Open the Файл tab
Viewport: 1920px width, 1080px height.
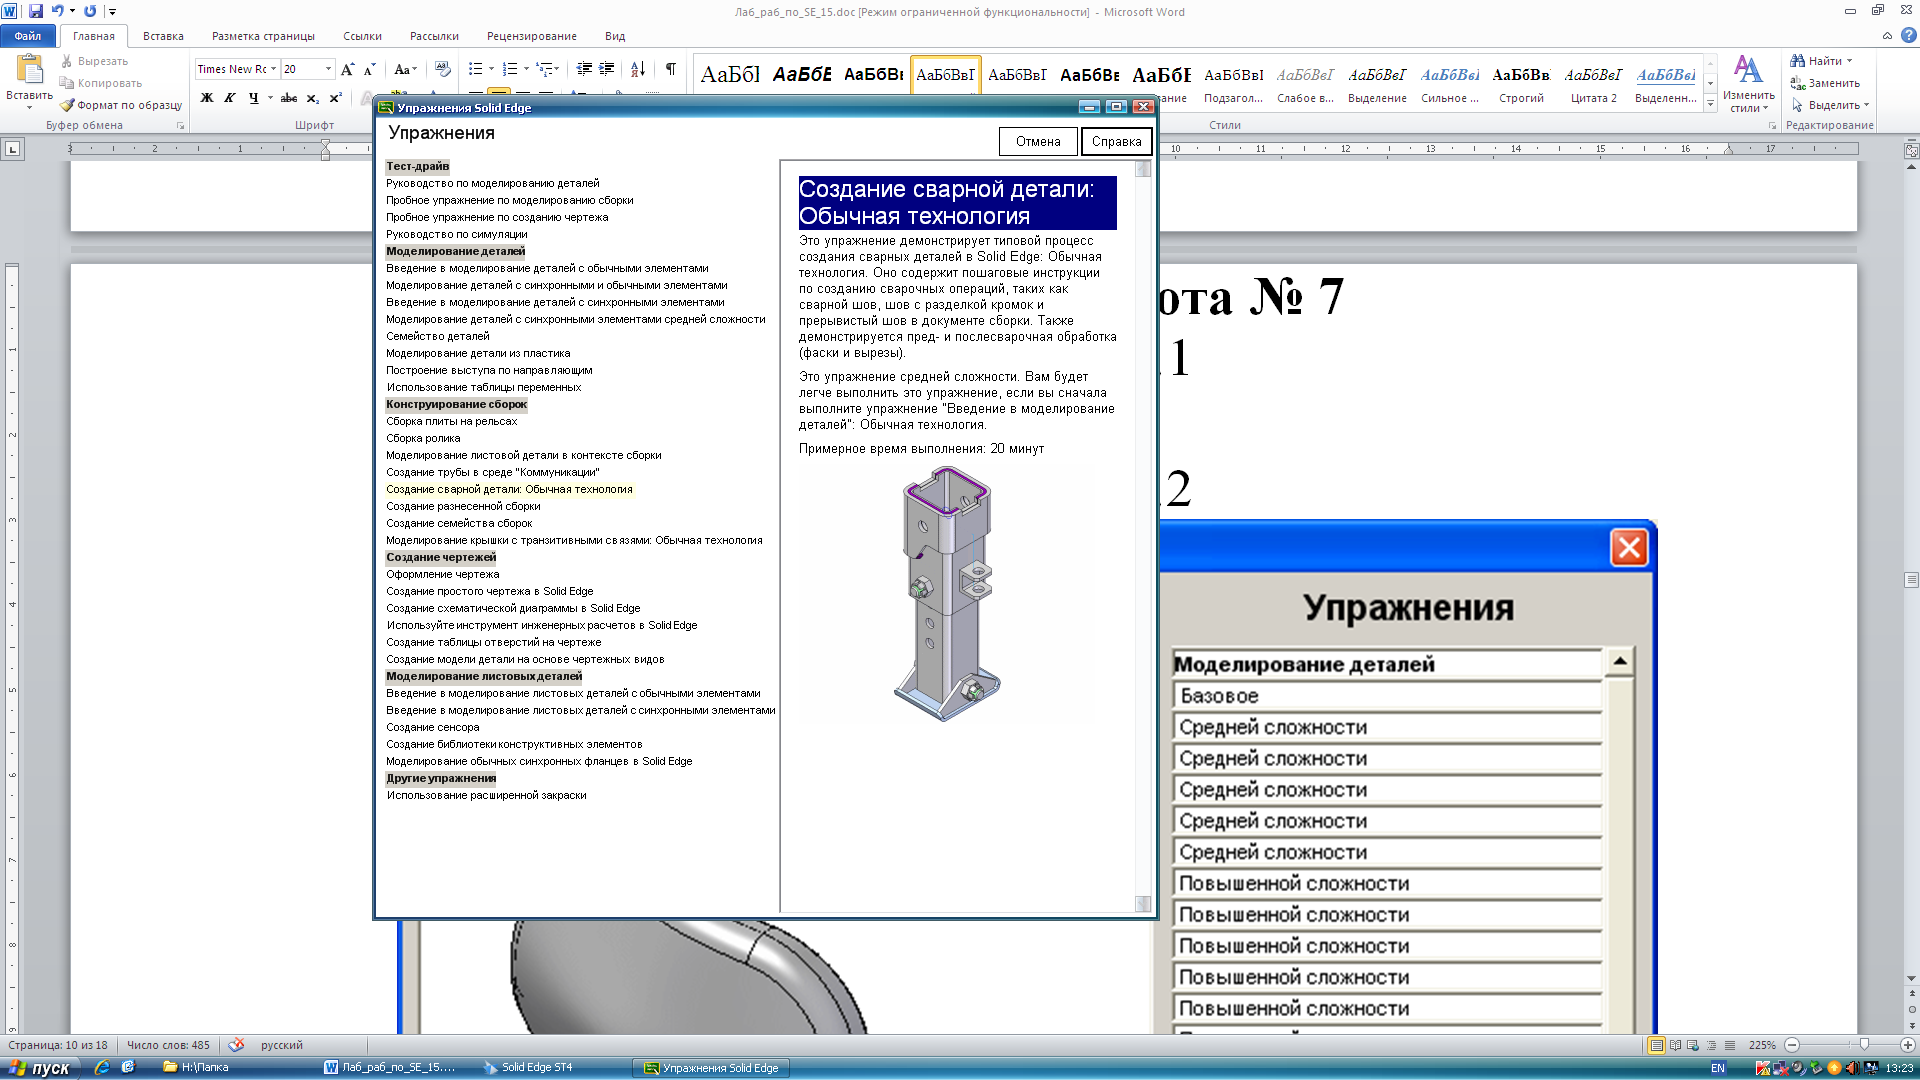(28, 36)
